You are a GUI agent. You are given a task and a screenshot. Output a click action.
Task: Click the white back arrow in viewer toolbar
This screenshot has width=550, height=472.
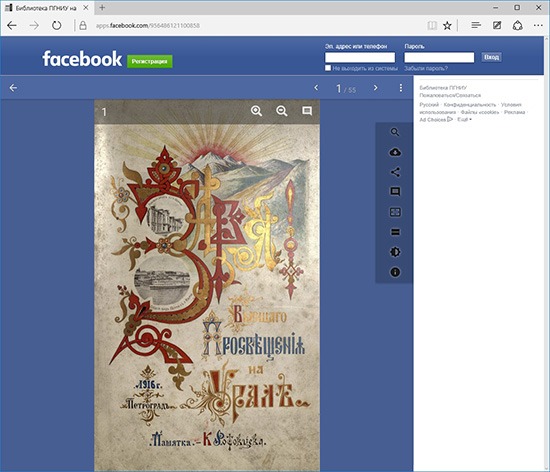pyautogui.click(x=13, y=88)
